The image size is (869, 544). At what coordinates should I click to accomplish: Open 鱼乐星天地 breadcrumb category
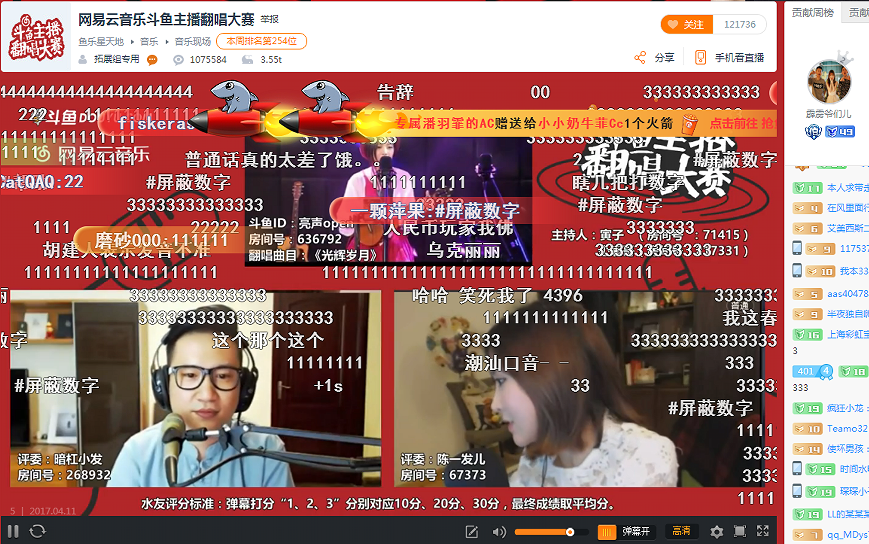pos(101,42)
